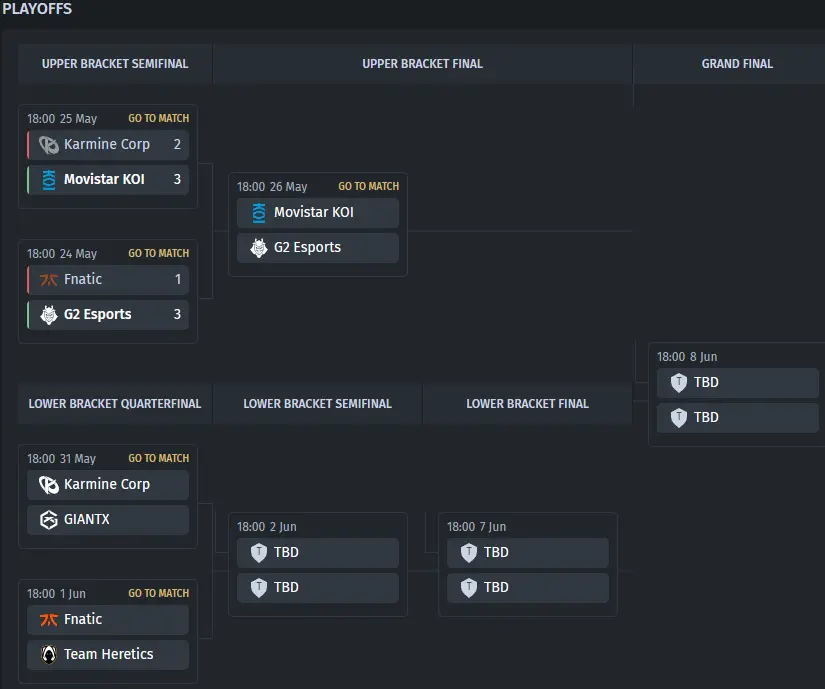Go to match on 24 May
This screenshot has width=825, height=689.
(x=158, y=253)
